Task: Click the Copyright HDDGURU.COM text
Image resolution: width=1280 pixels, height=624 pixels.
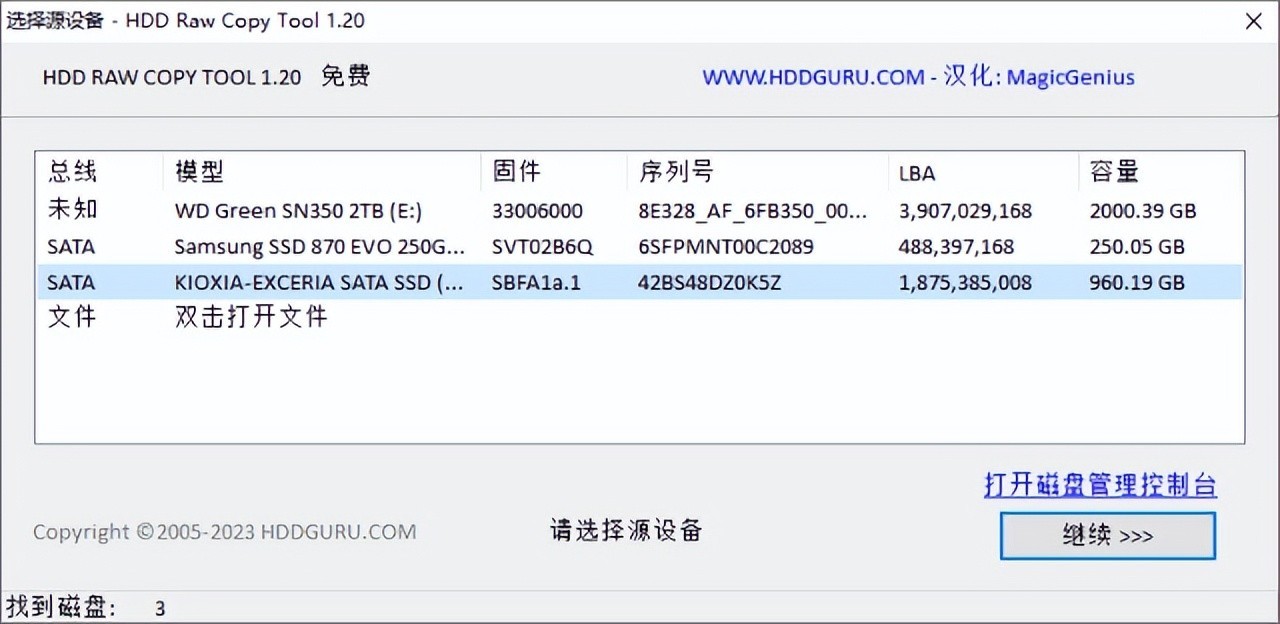Action: (x=224, y=532)
